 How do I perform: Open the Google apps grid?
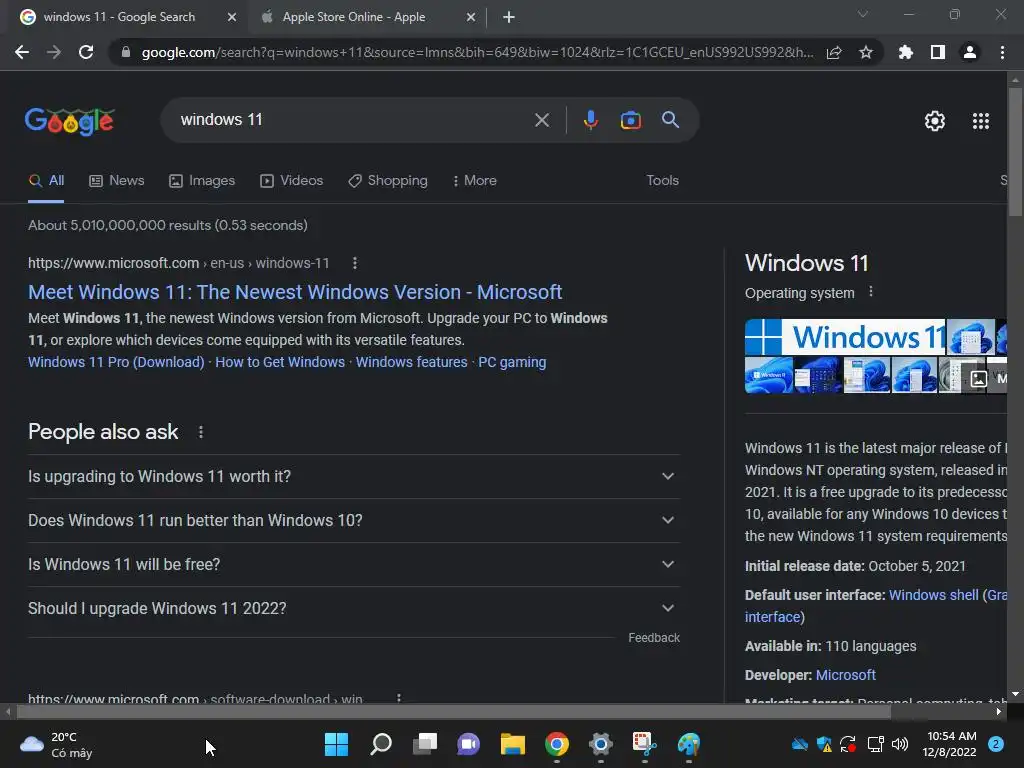(x=981, y=121)
